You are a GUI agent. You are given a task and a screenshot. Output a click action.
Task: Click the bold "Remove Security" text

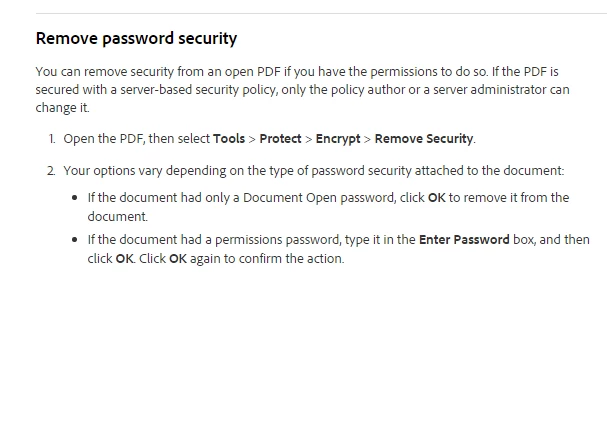click(424, 139)
